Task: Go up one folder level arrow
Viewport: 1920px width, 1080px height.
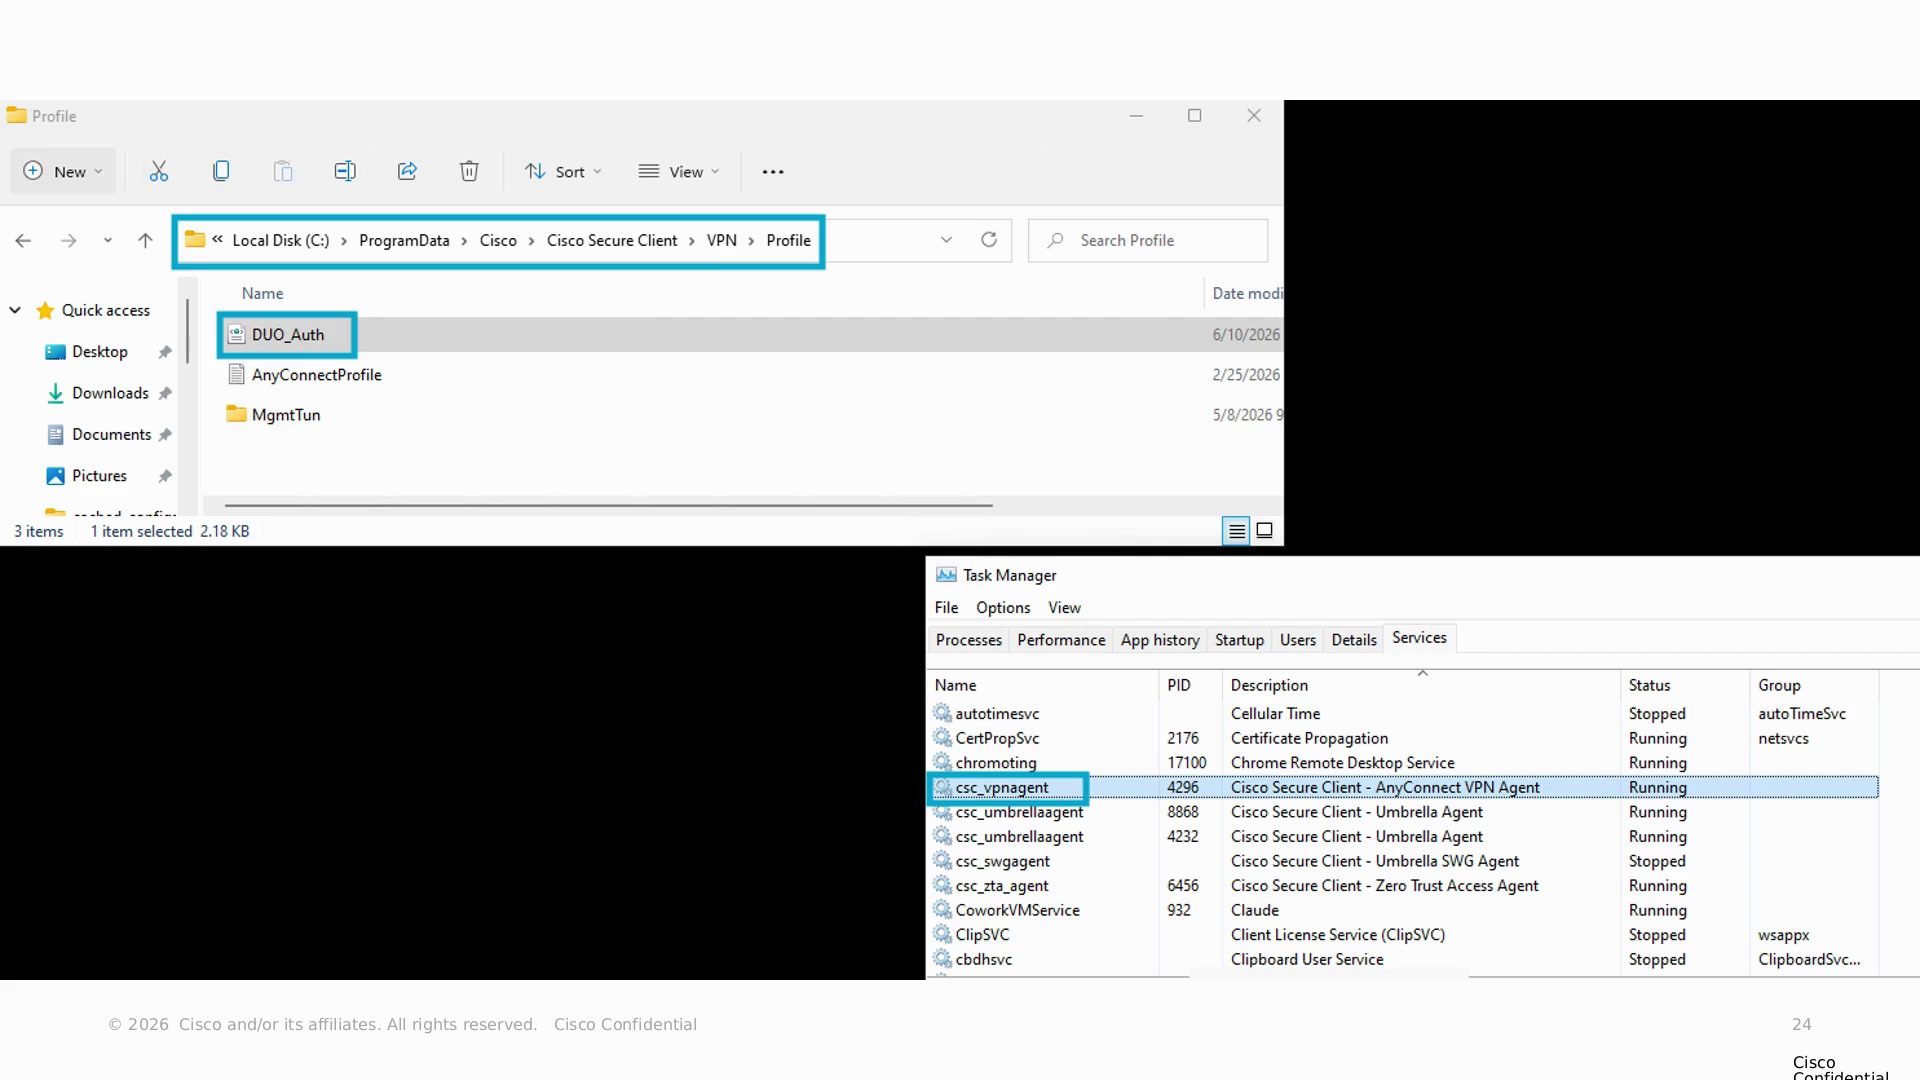Action: [145, 240]
